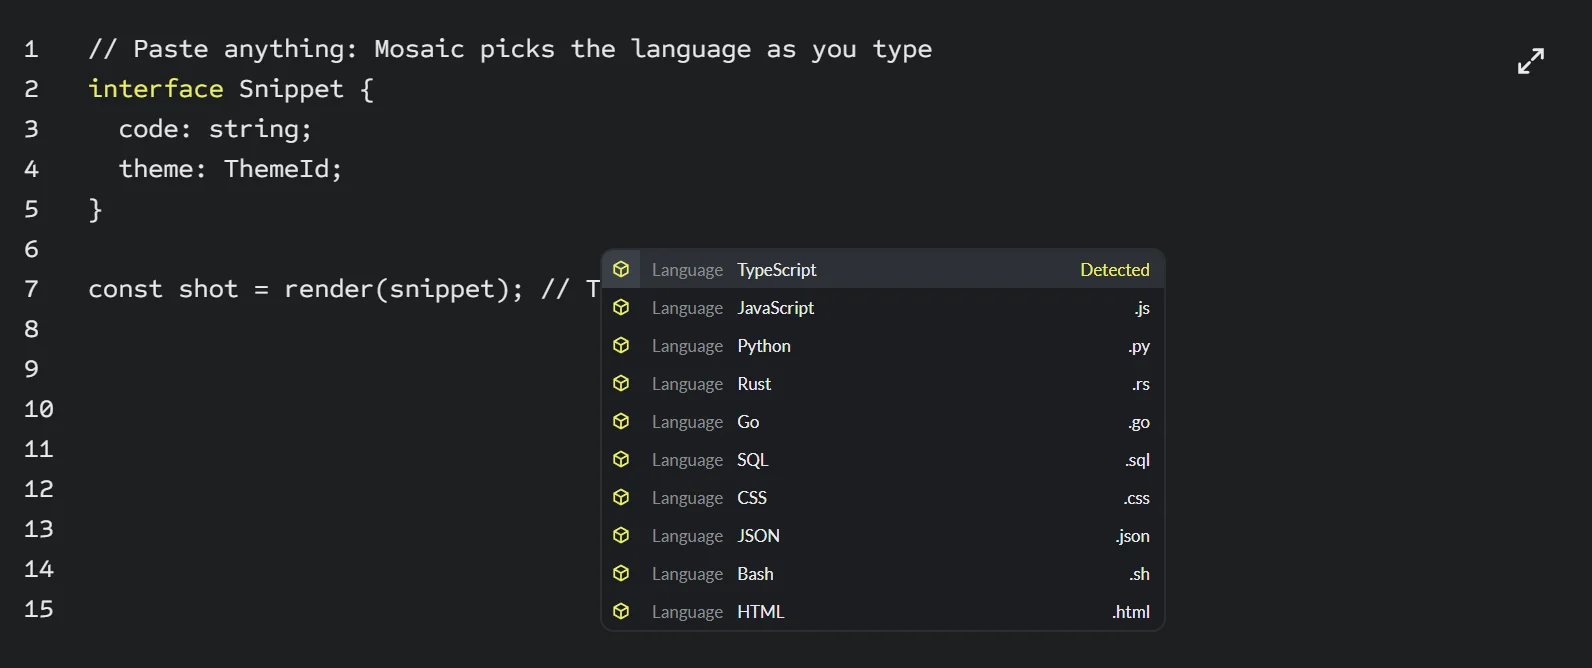Select Rust language option
The width and height of the screenshot is (1592, 668).
coord(883,384)
